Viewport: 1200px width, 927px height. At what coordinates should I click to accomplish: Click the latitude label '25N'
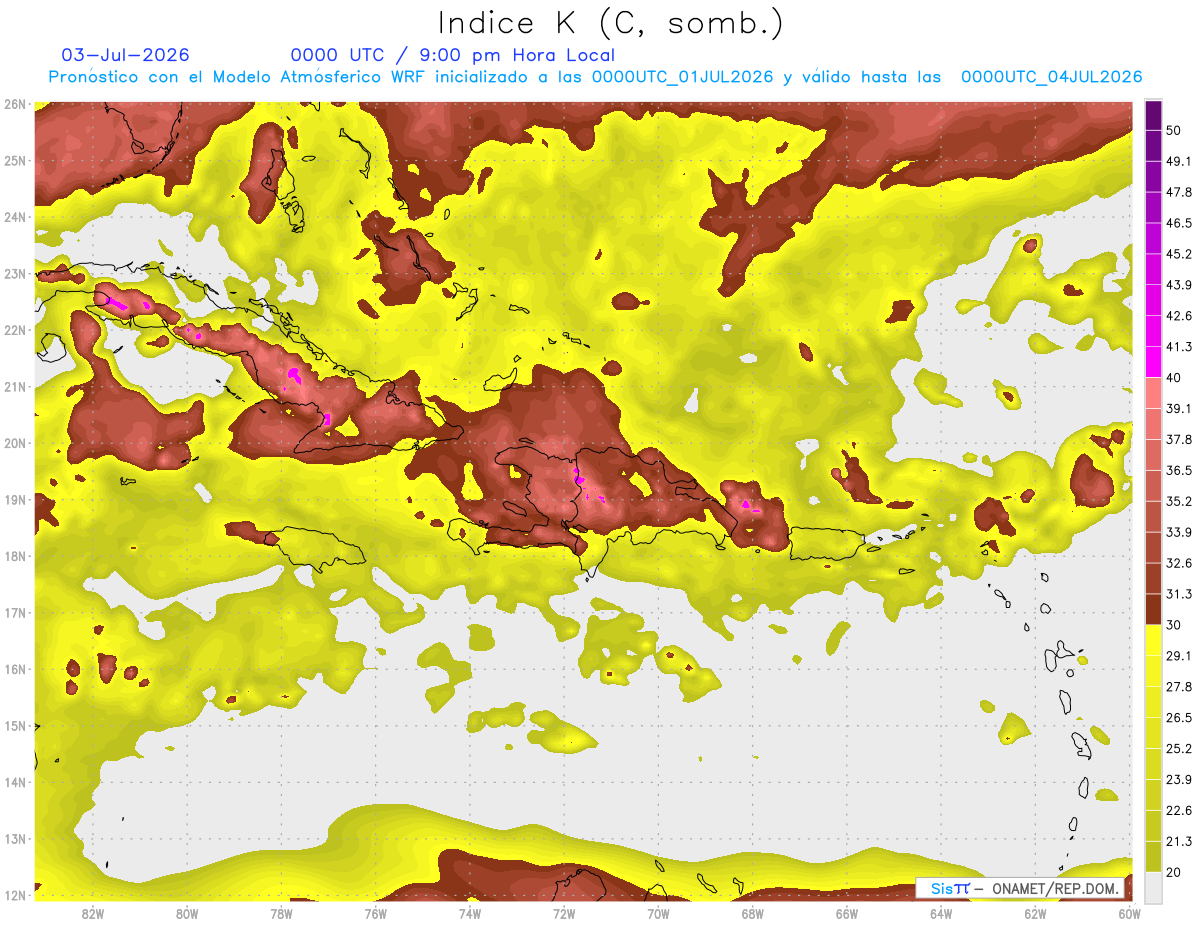point(14,160)
